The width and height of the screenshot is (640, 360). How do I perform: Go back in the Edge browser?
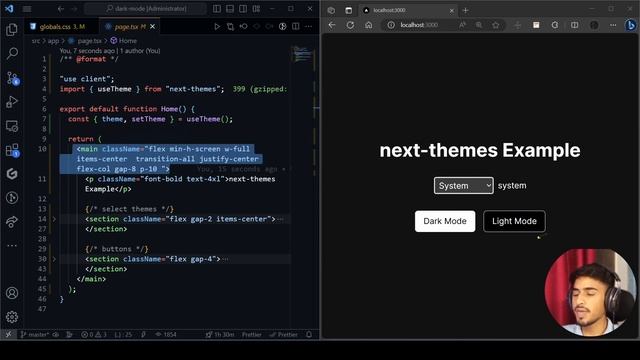pos(332,25)
